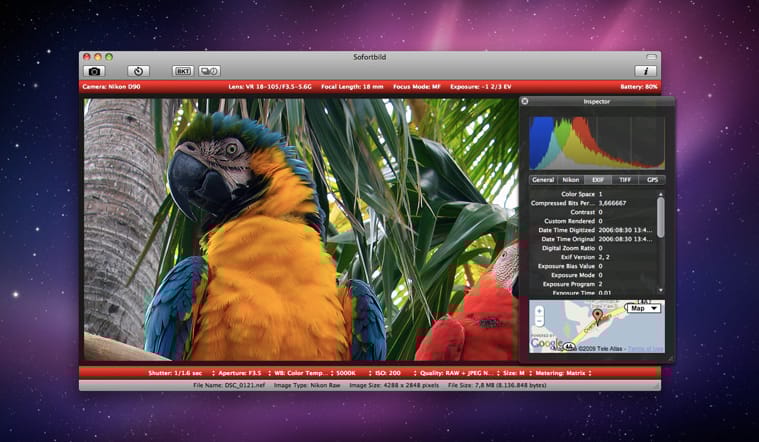Click the Camera: Nikon D90 label
The image size is (759, 442).
(111, 87)
